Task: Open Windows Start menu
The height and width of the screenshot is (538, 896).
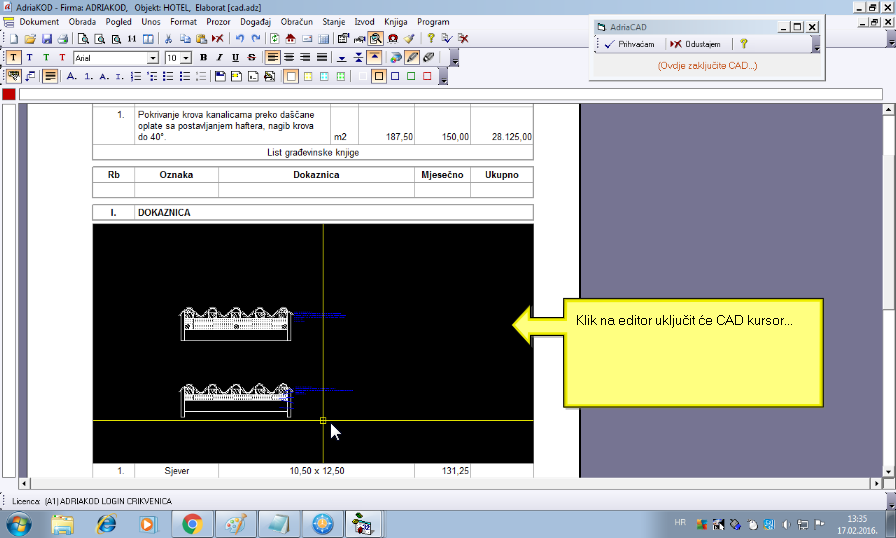Action: [x=19, y=524]
